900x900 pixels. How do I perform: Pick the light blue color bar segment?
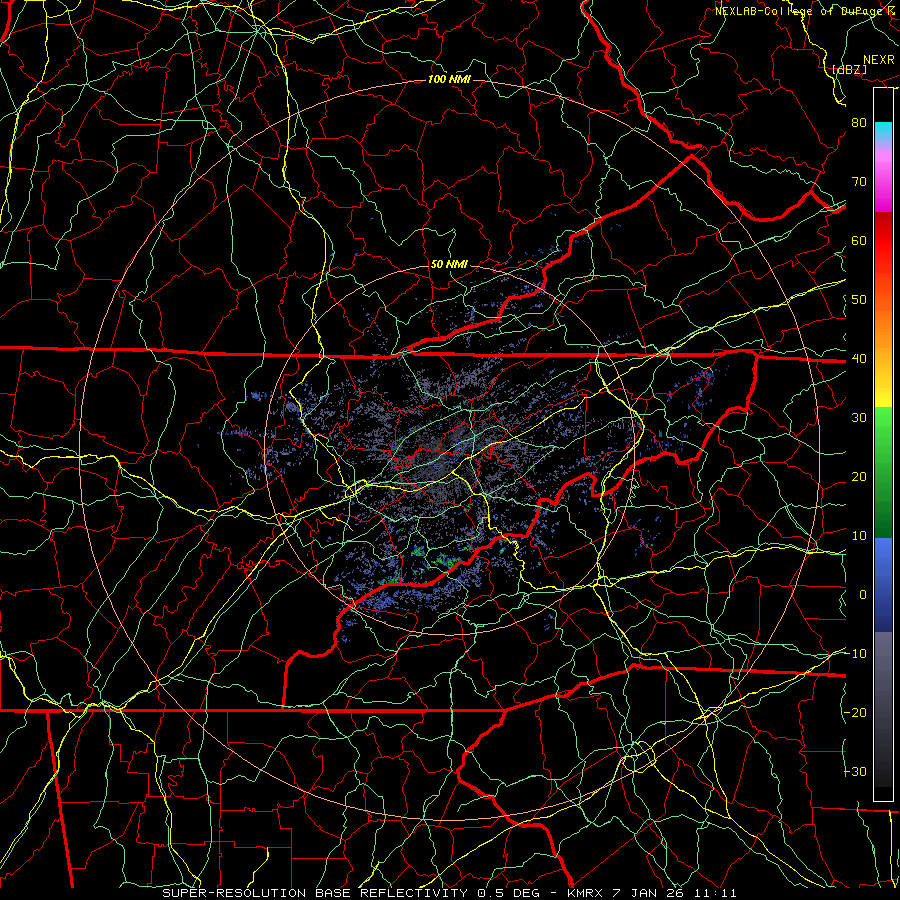[x=883, y=554]
